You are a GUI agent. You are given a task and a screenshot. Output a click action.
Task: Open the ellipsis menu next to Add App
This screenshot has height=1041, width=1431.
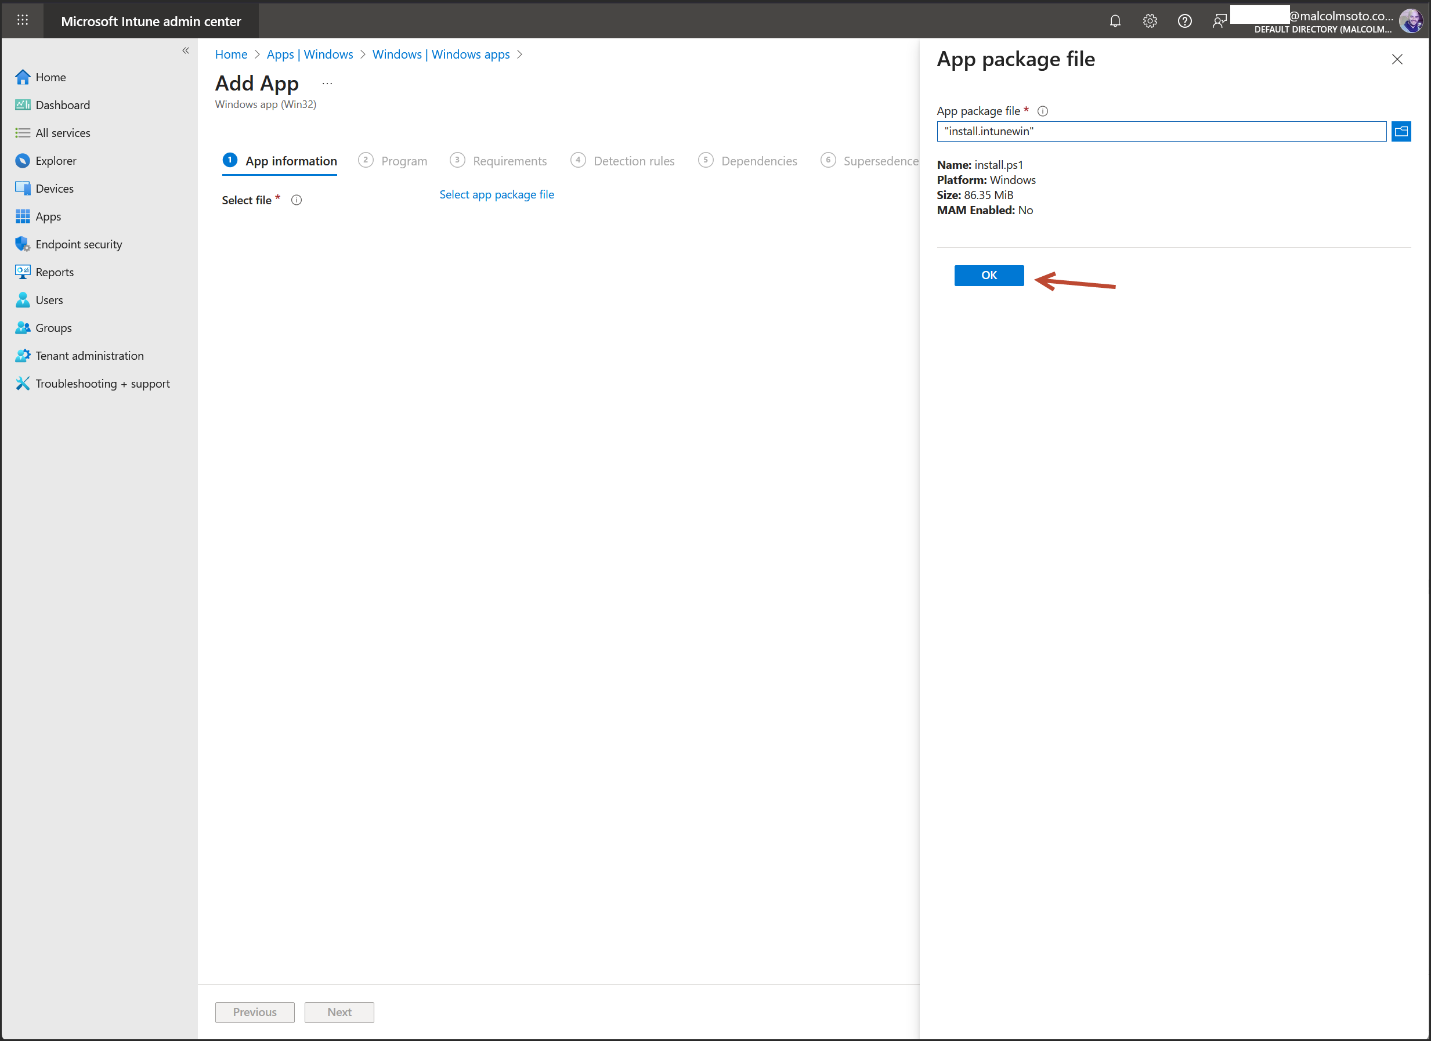coord(326,82)
